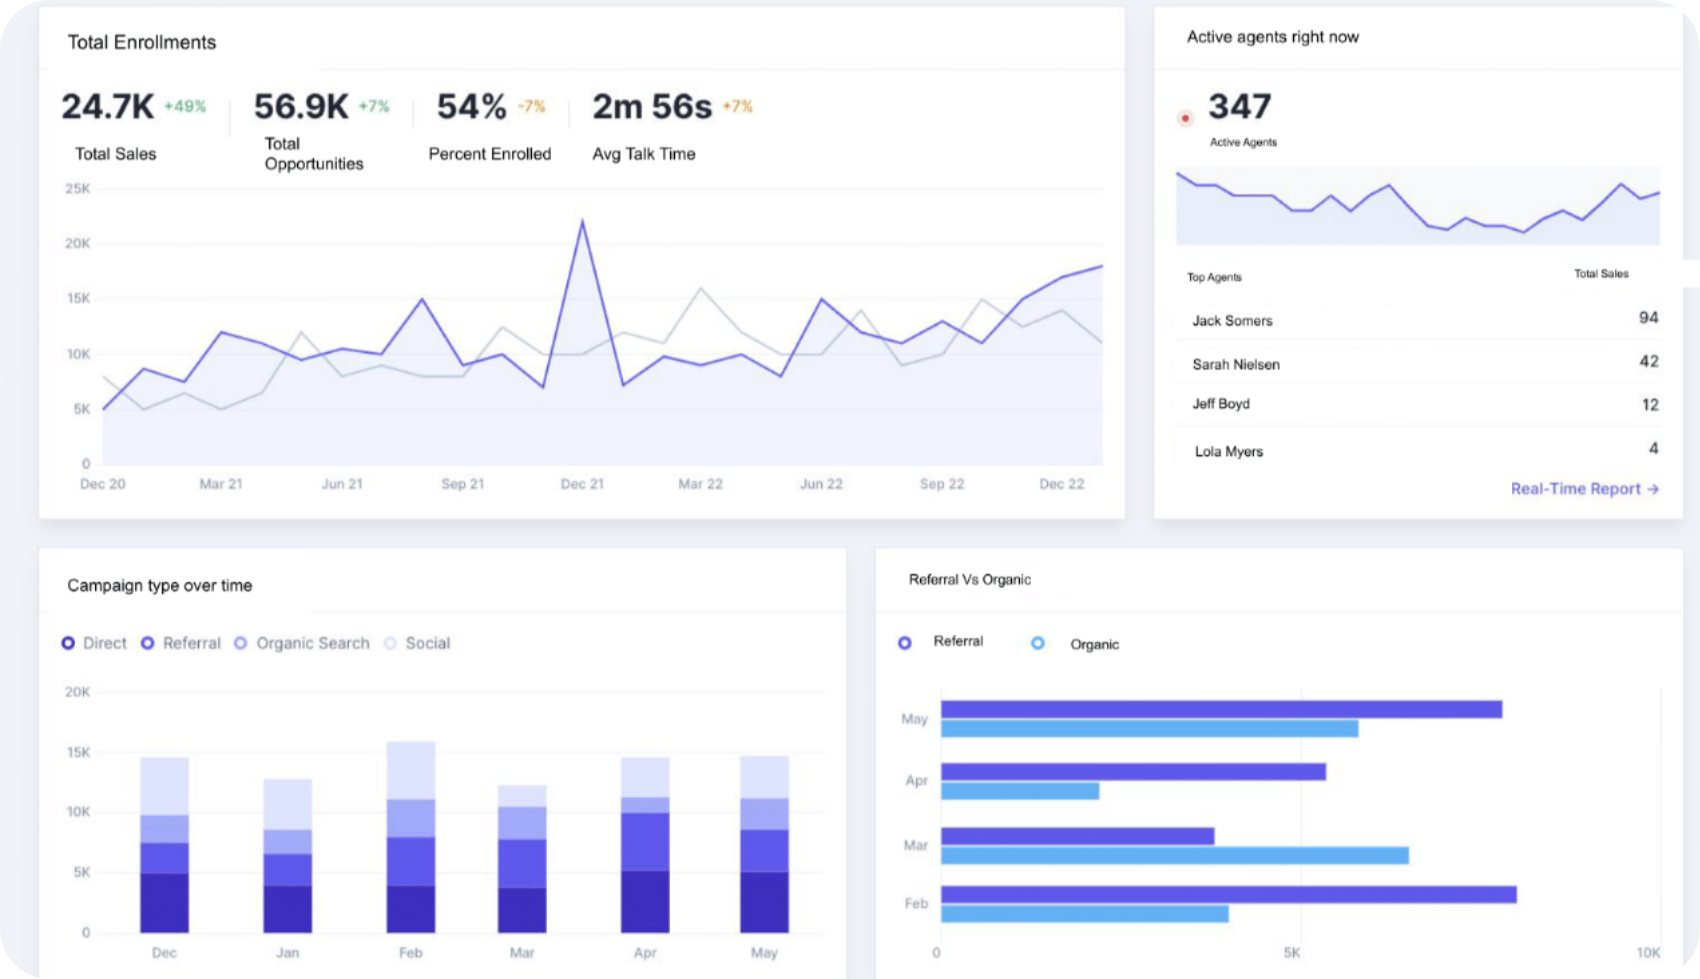Click the Feb stacked bar in Campaign chart
This screenshot has width=1700, height=979.
point(411,837)
